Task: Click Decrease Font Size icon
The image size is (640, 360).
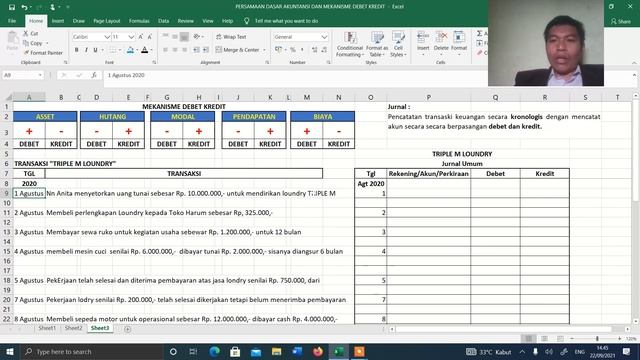Action: coord(150,37)
